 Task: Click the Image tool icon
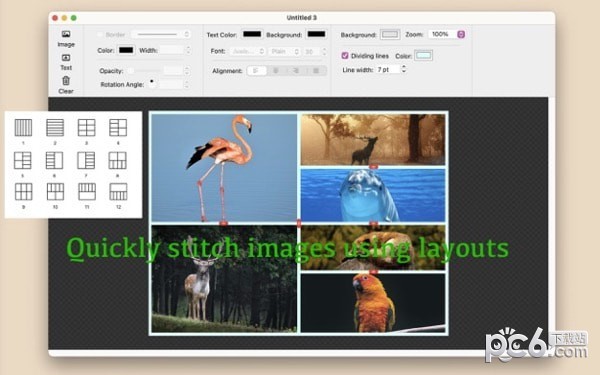pos(66,34)
